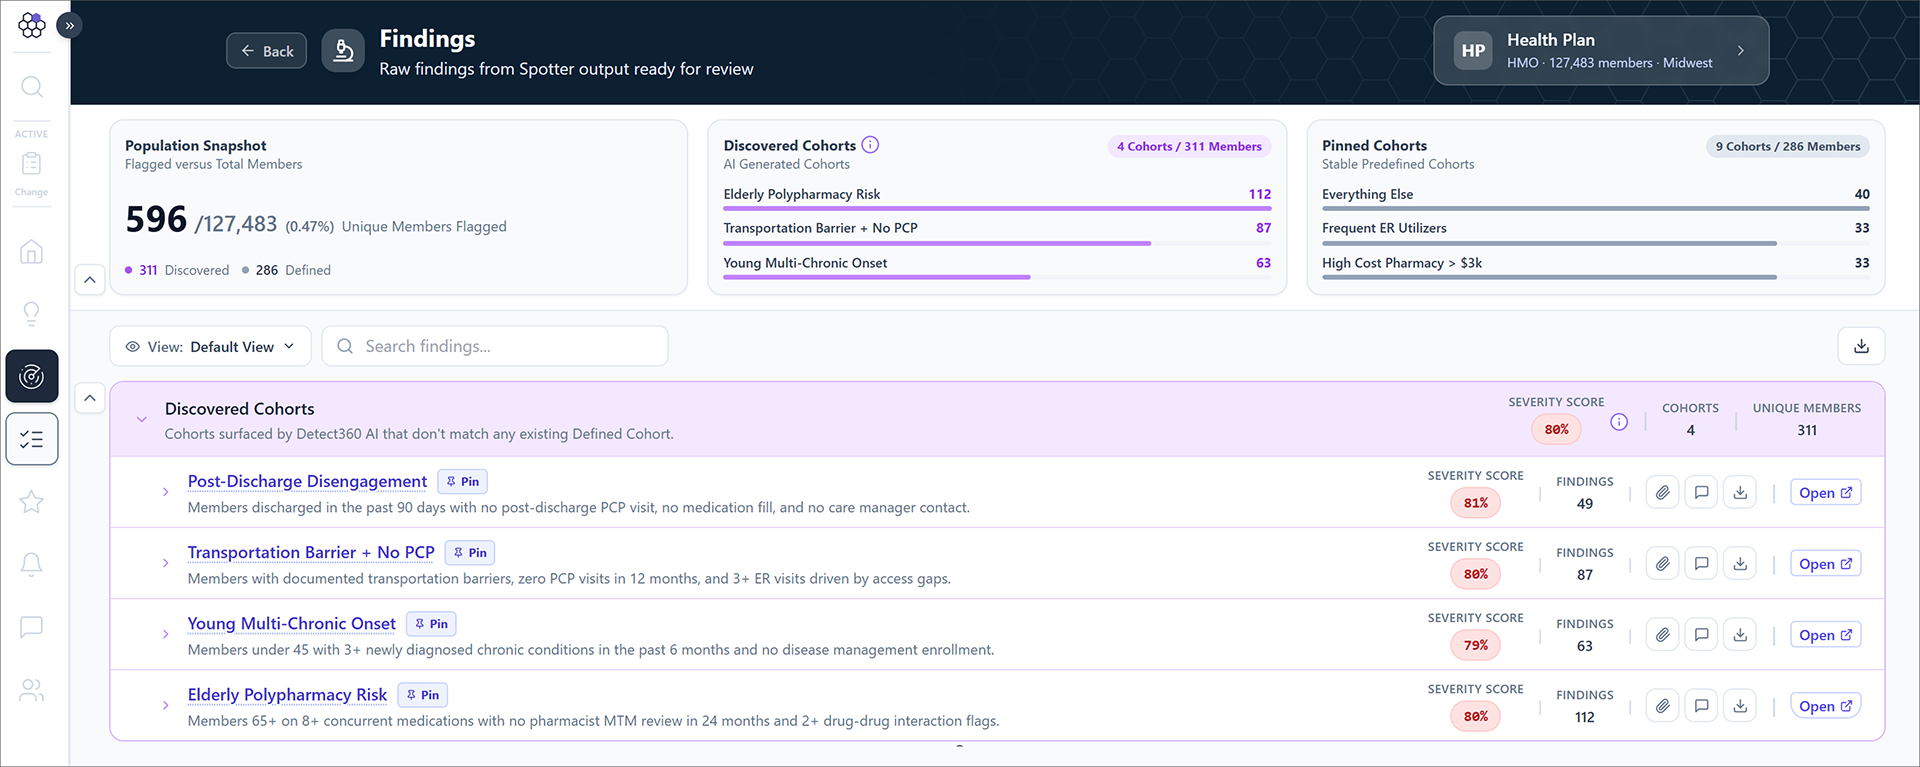The image size is (1920, 767).
Task: Click the search icon in the left sidebar
Action: click(32, 87)
